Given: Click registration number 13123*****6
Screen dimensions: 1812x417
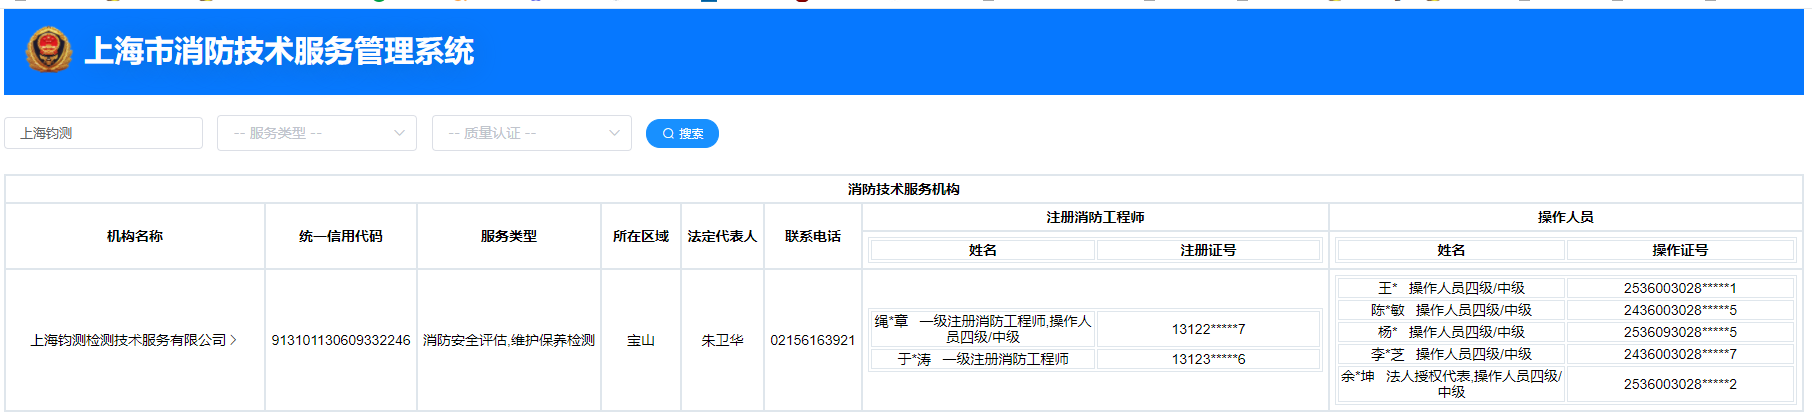Looking at the screenshot, I should coord(1208,359).
